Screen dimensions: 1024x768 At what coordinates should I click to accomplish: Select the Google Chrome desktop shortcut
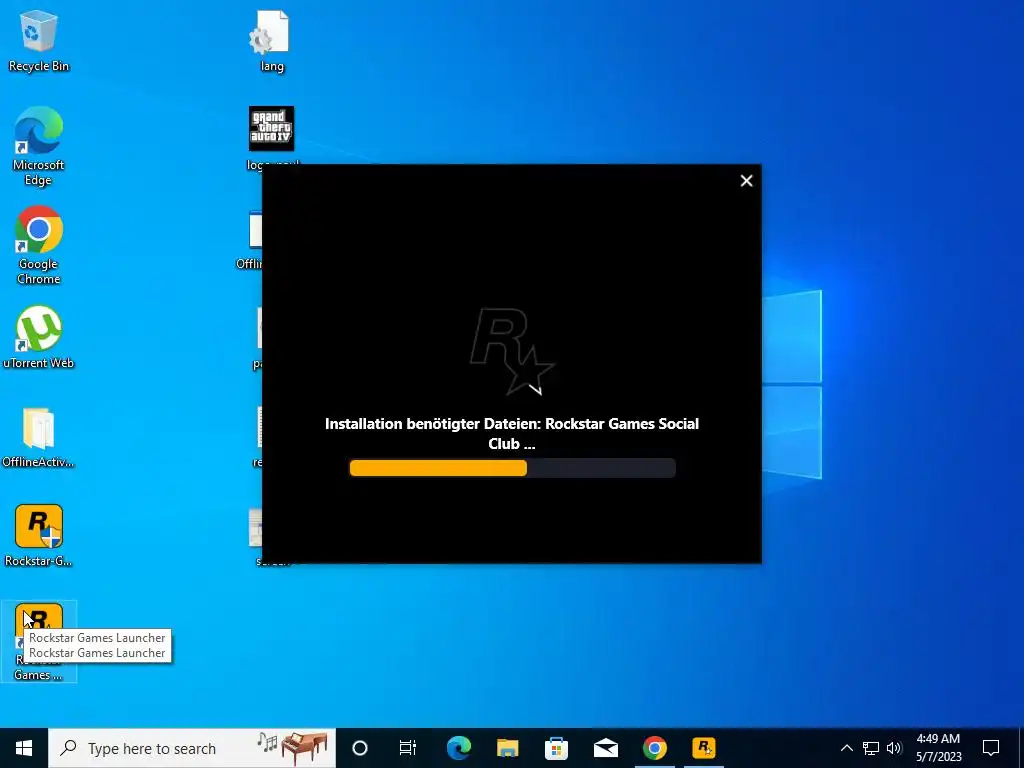click(39, 246)
